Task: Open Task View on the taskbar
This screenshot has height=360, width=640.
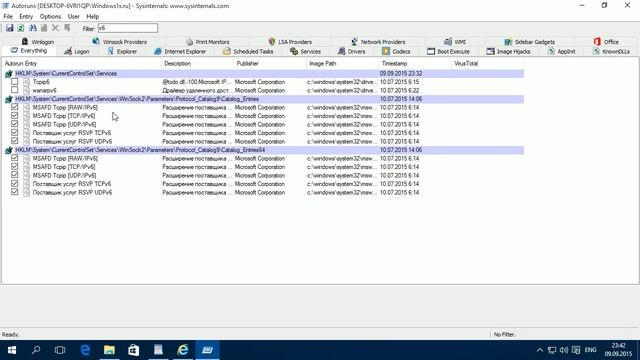Action: tap(60, 350)
